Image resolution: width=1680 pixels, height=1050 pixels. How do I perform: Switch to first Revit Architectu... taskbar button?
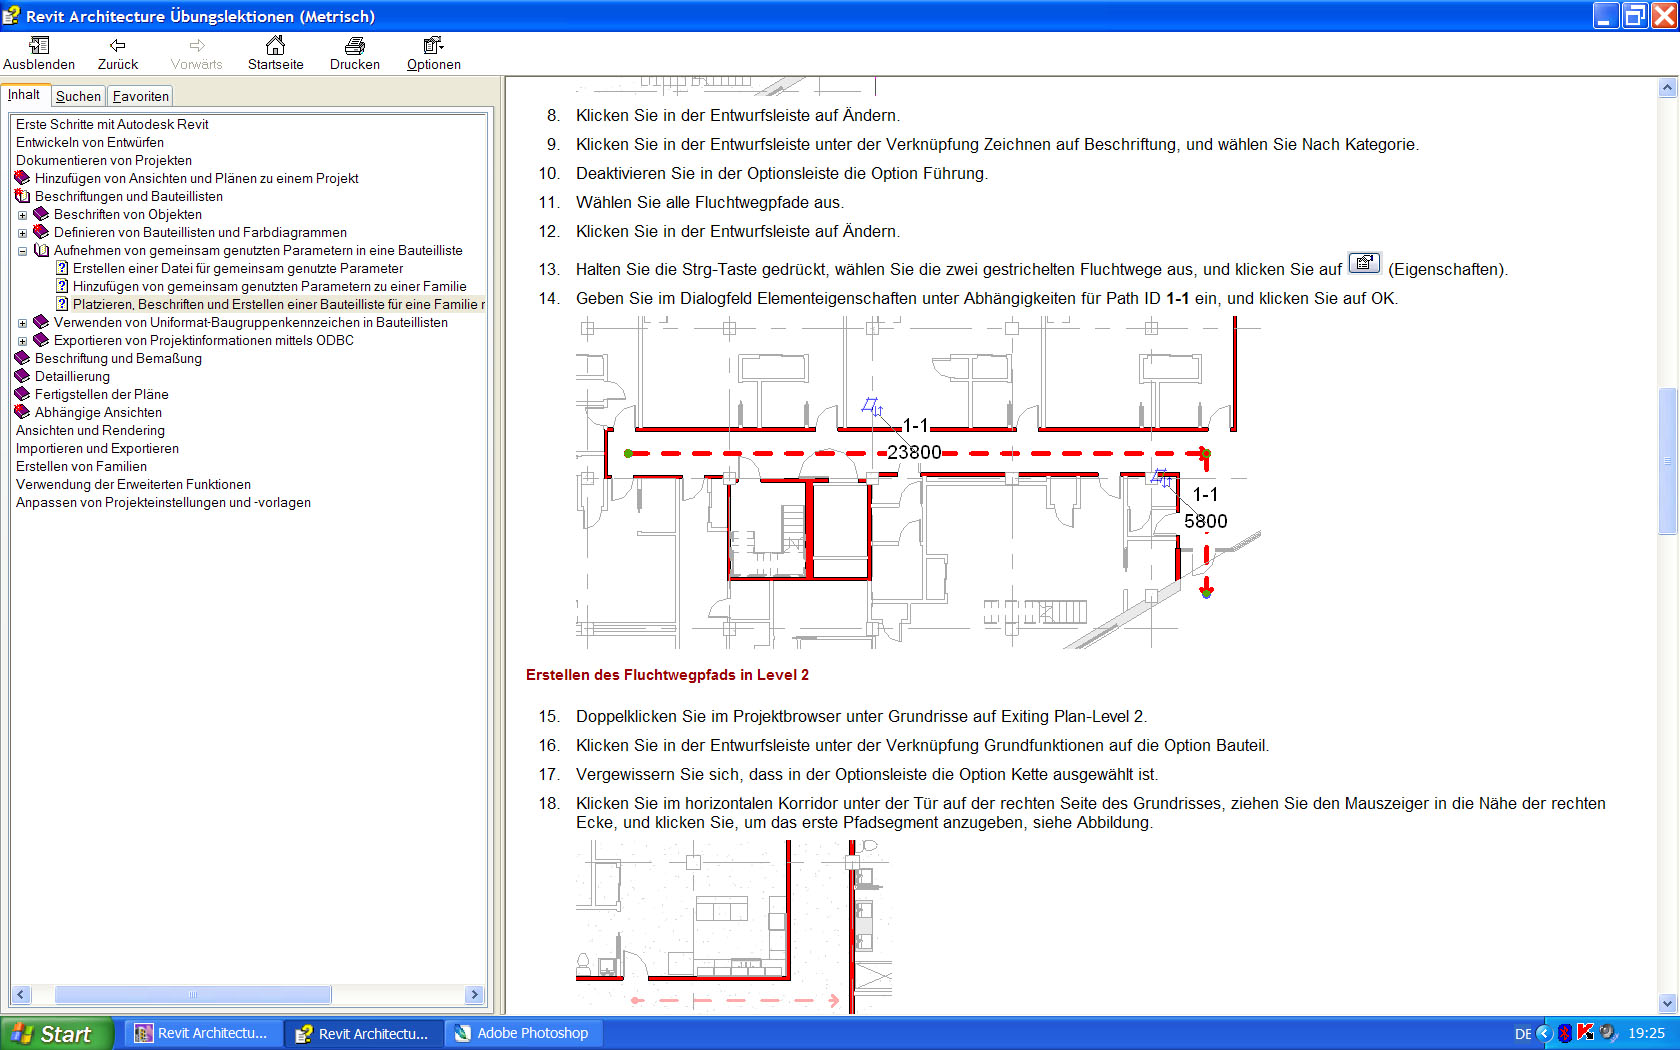tap(203, 1033)
